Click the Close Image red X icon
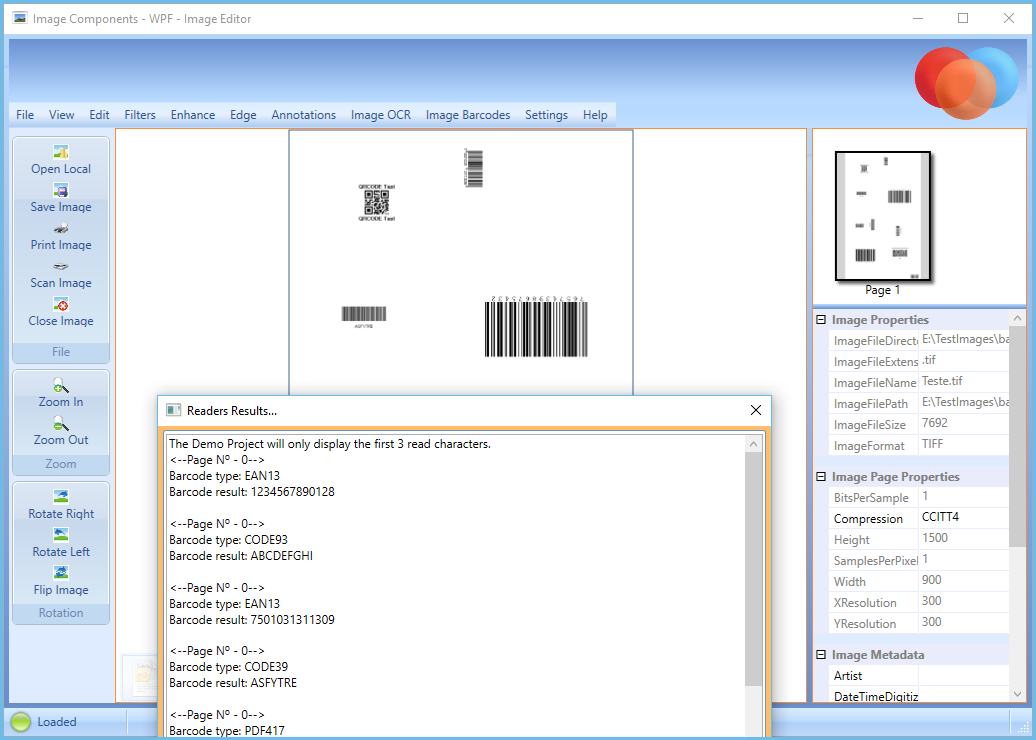This screenshot has height=740, width=1036. click(x=61, y=305)
